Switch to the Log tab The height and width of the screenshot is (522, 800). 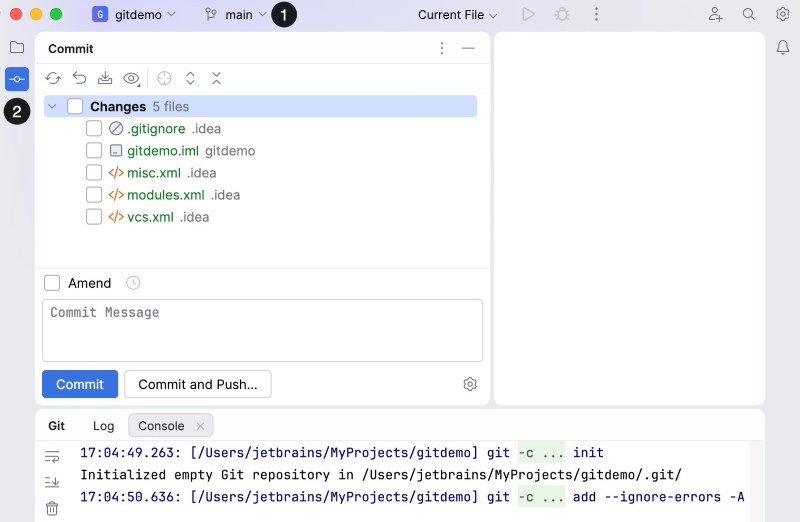(104, 426)
